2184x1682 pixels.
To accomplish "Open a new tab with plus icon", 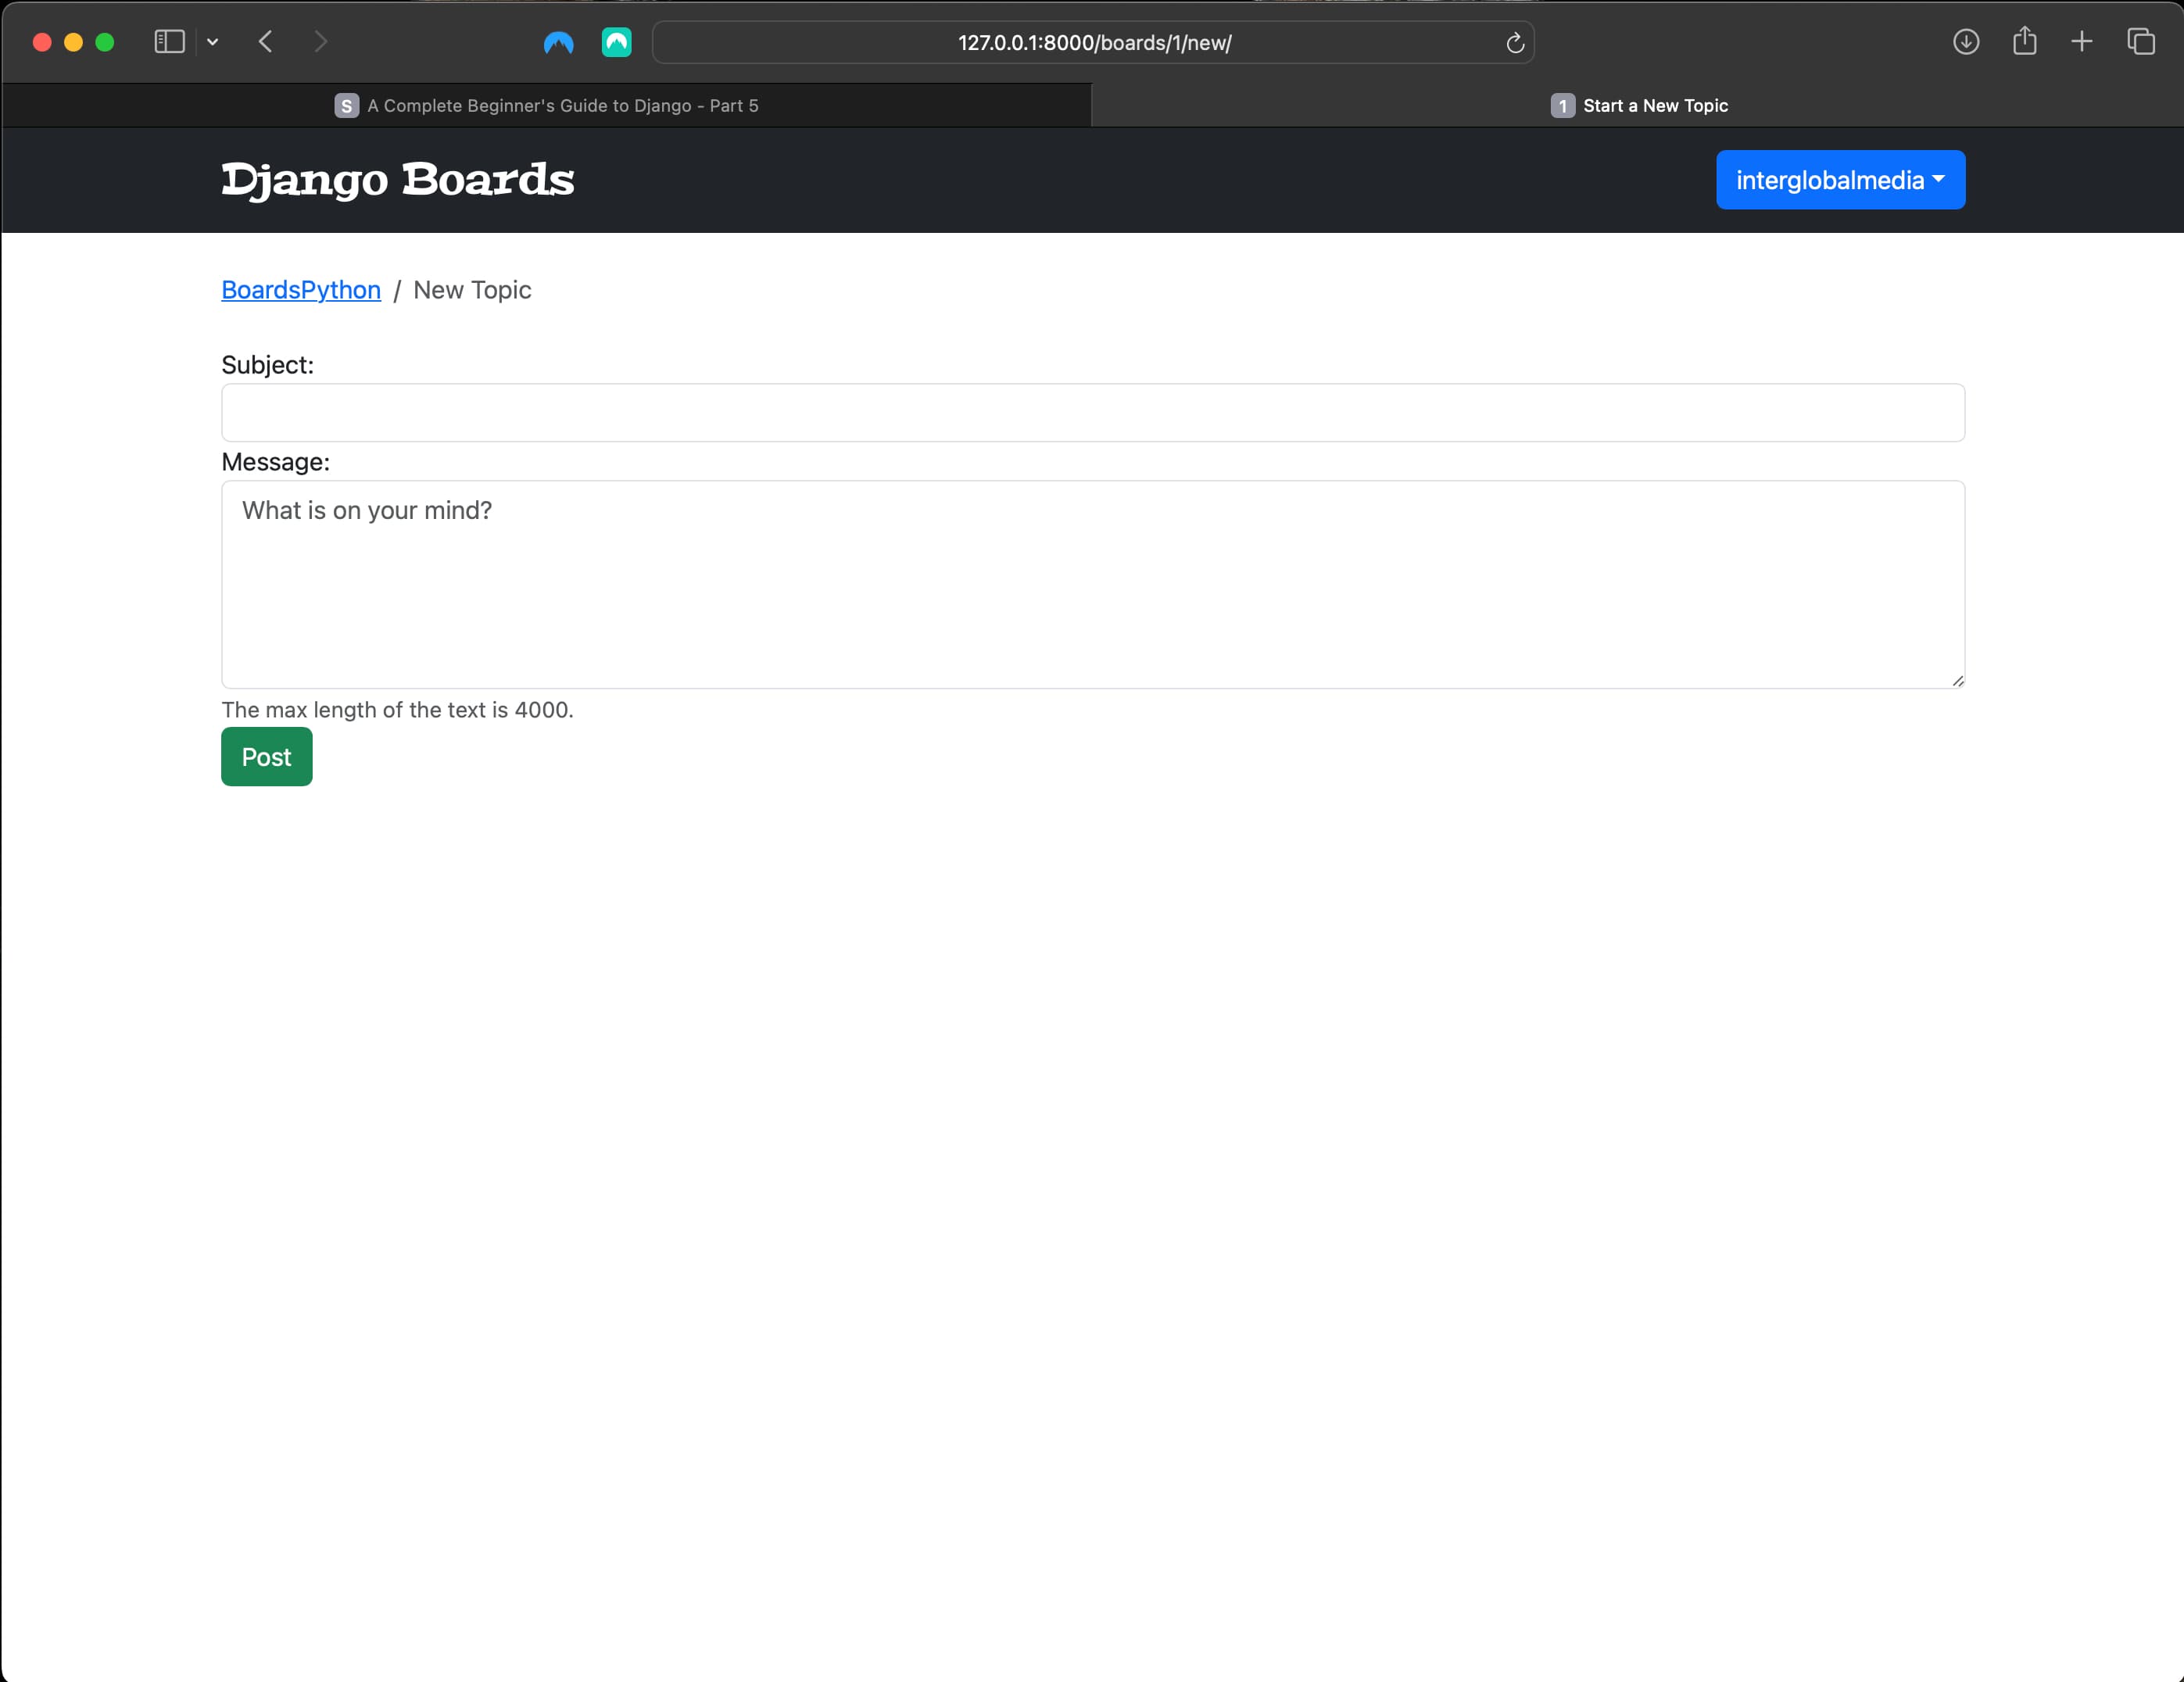I will click(2082, 42).
